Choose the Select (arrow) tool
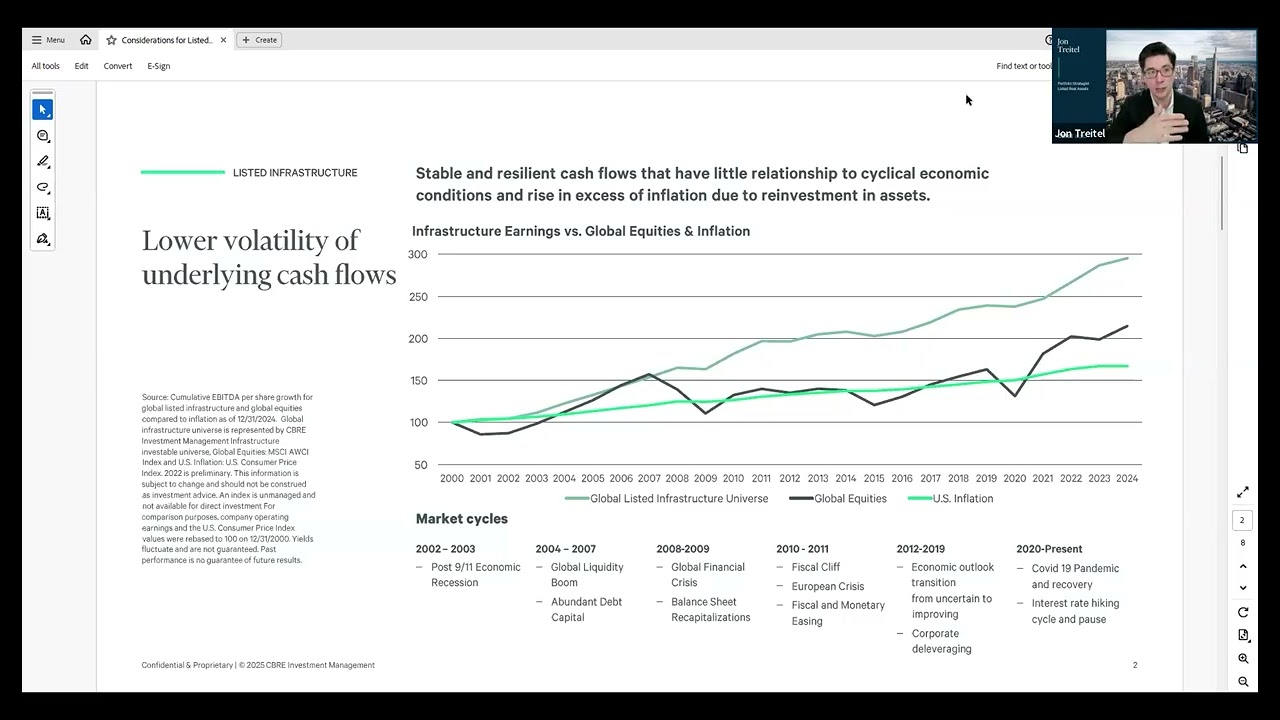1280x720 pixels. (x=43, y=109)
